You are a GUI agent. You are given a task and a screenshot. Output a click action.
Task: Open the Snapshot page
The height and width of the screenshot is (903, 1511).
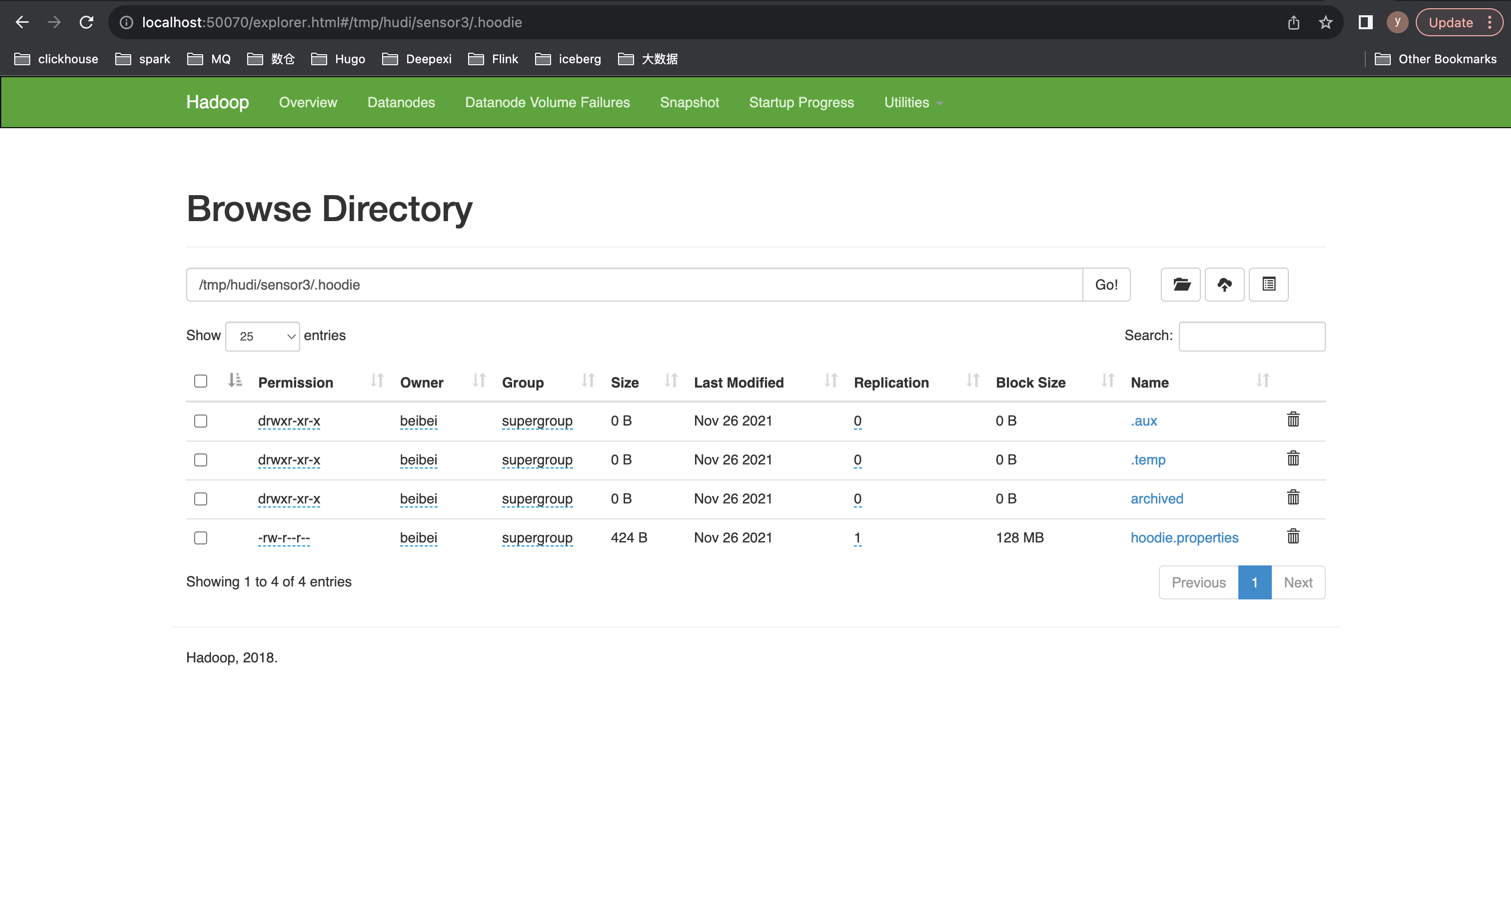(x=689, y=102)
